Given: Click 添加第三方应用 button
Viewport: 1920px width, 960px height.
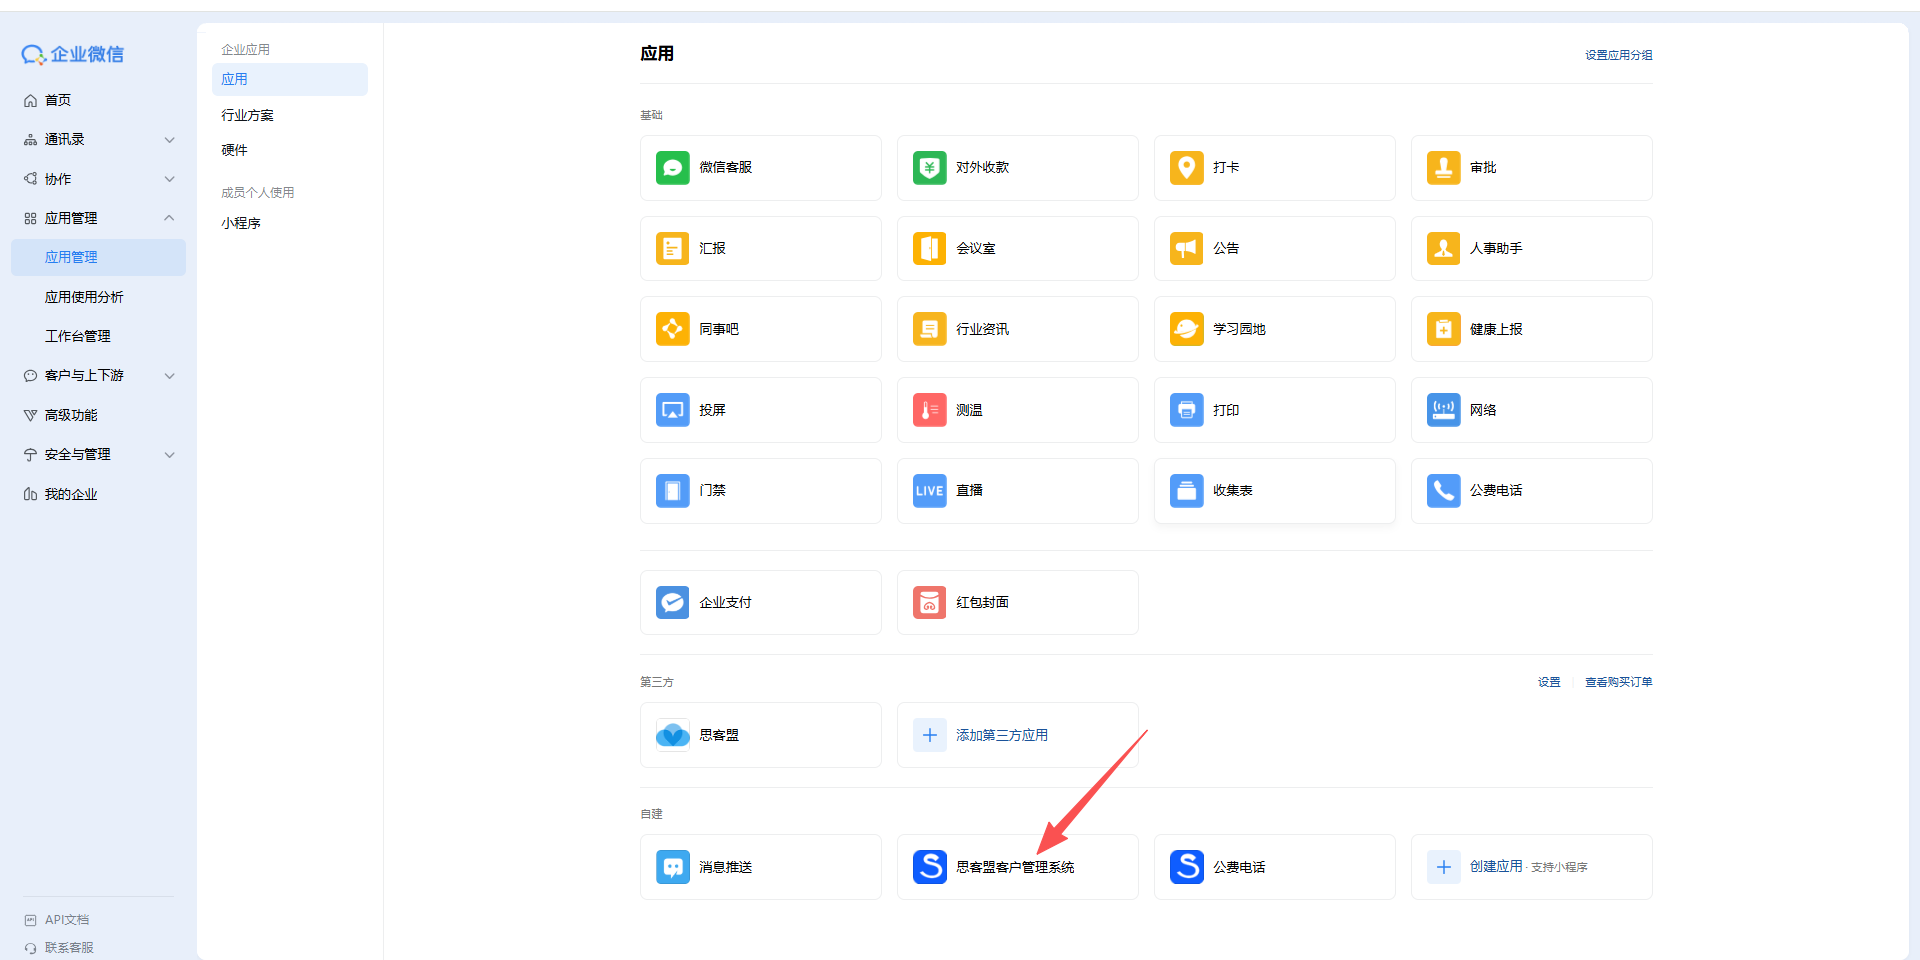Looking at the screenshot, I should (x=1017, y=735).
